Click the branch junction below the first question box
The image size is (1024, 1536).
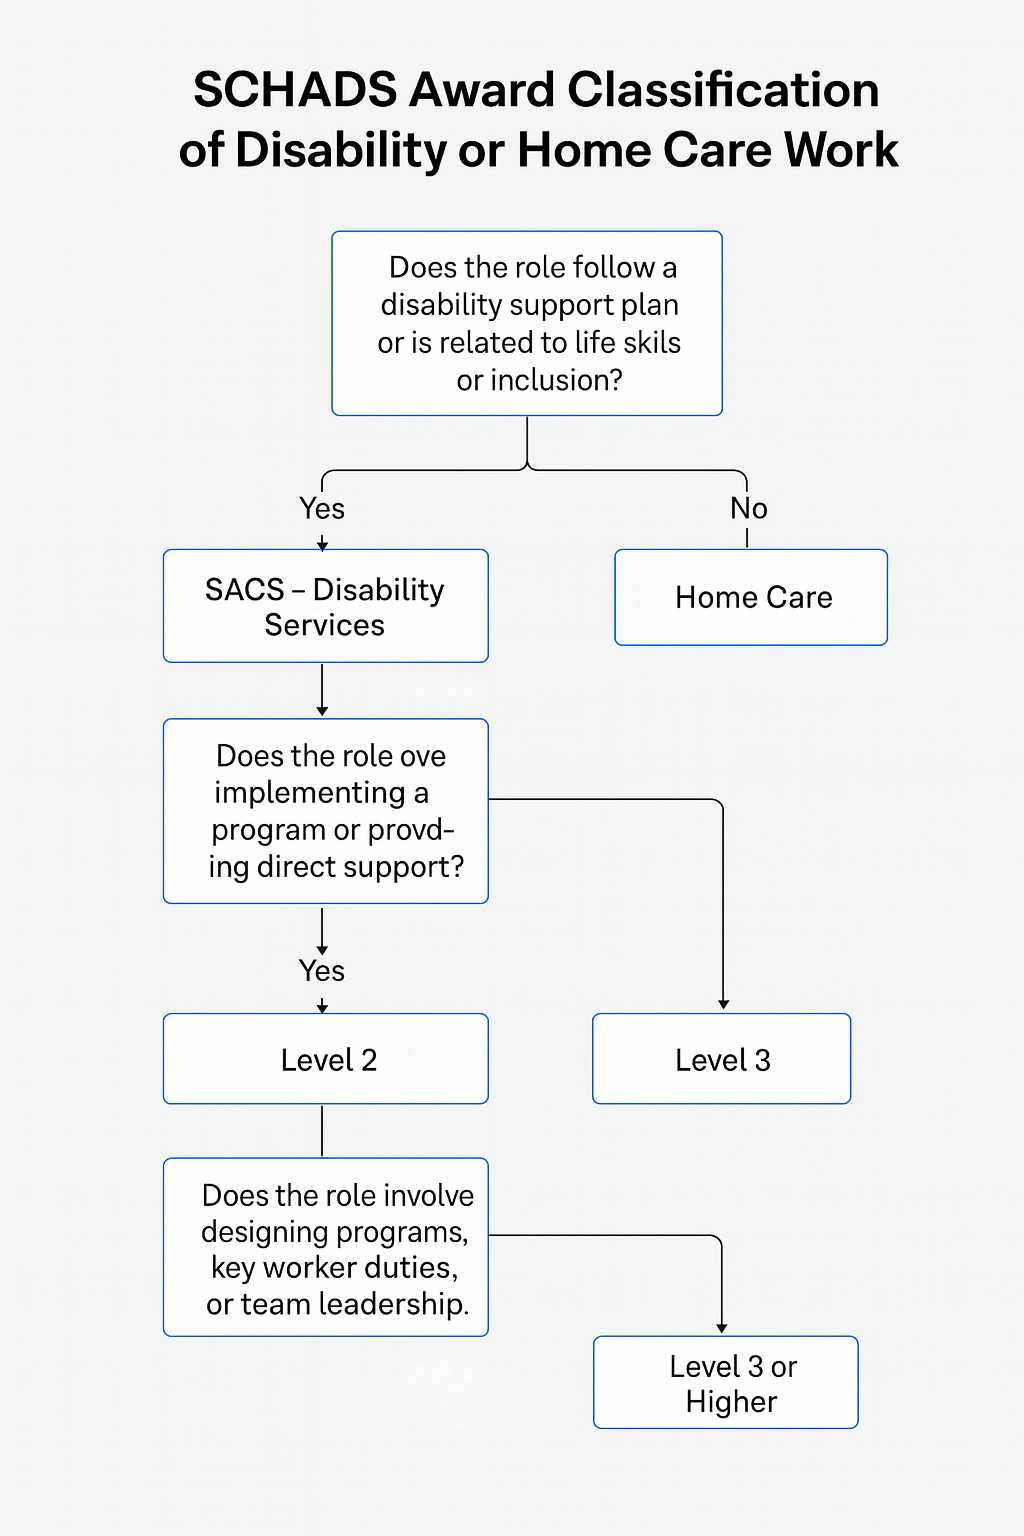tap(527, 467)
